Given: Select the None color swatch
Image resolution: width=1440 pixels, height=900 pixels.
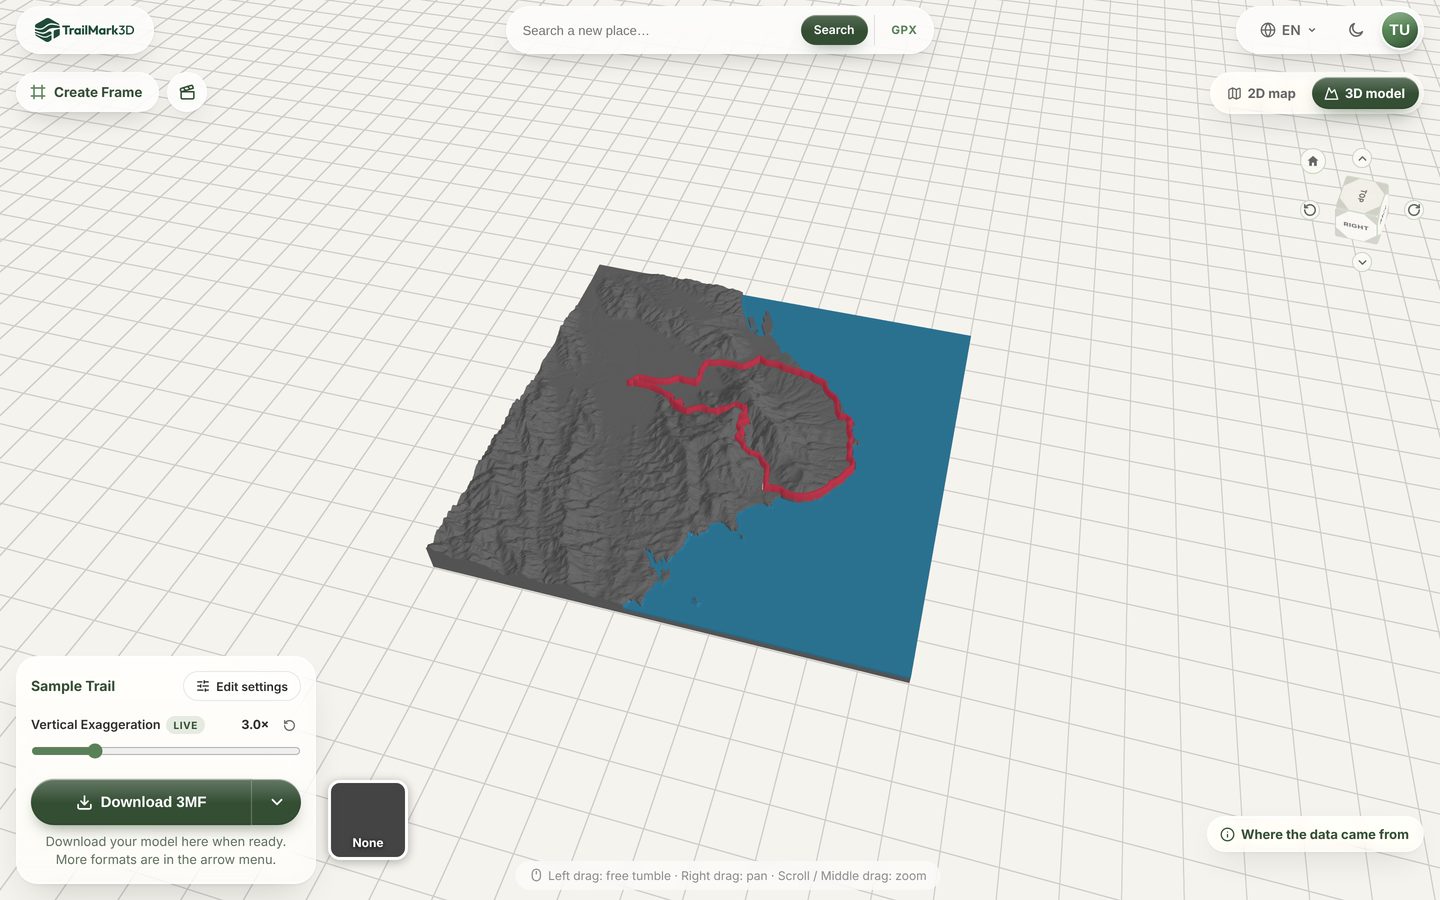Looking at the screenshot, I should [368, 820].
